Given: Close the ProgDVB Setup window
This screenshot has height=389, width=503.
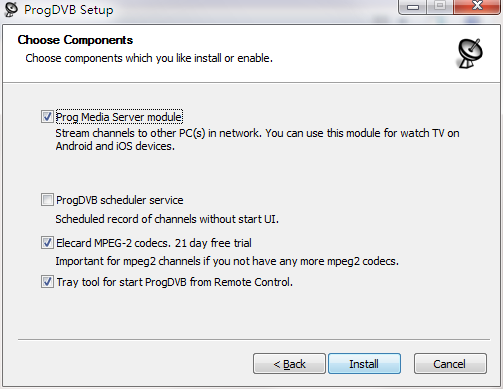Looking at the screenshot, I should [x=477, y=7].
